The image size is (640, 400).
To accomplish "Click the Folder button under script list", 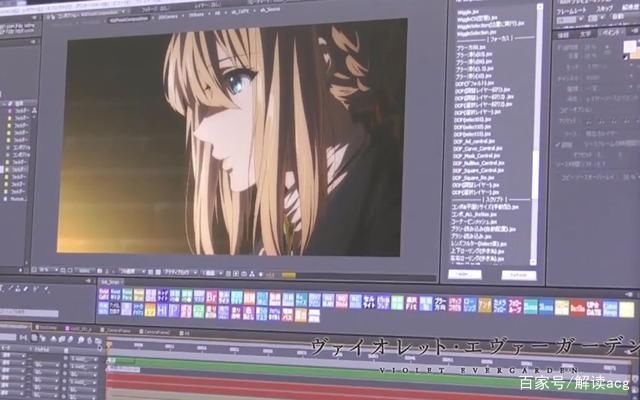I will pyautogui.click(x=464, y=274).
